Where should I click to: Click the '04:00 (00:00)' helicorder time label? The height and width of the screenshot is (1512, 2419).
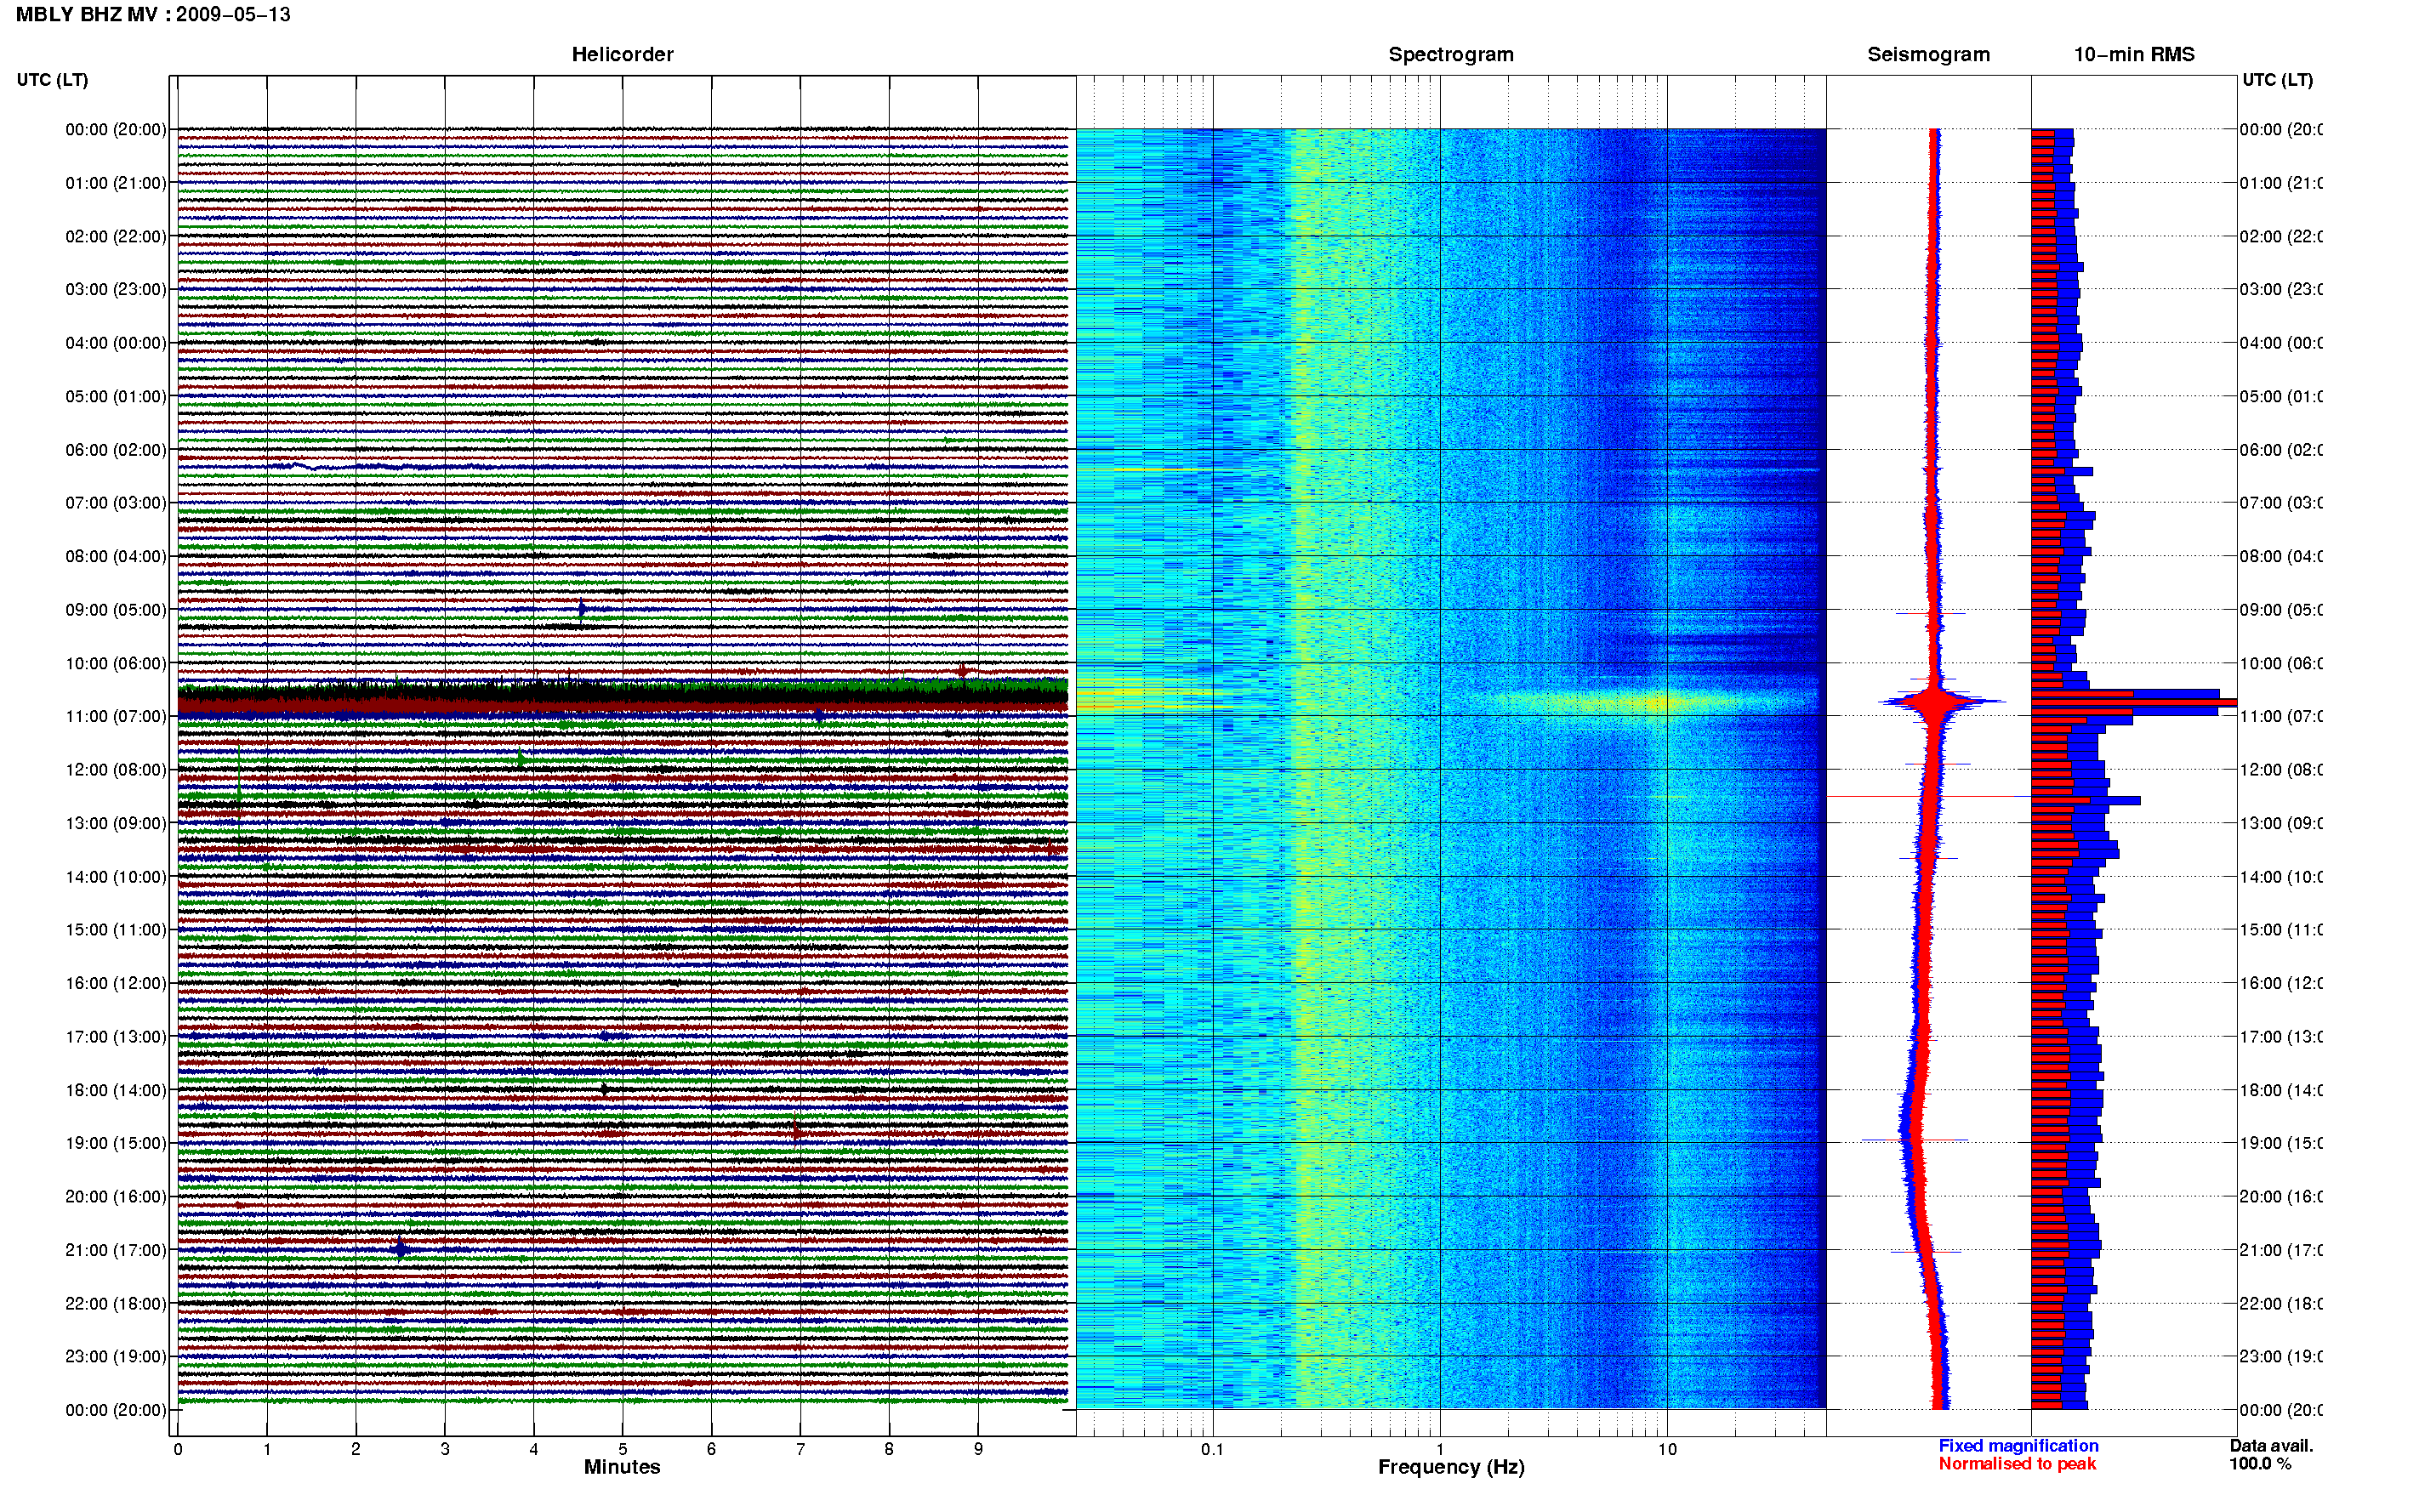116,343
